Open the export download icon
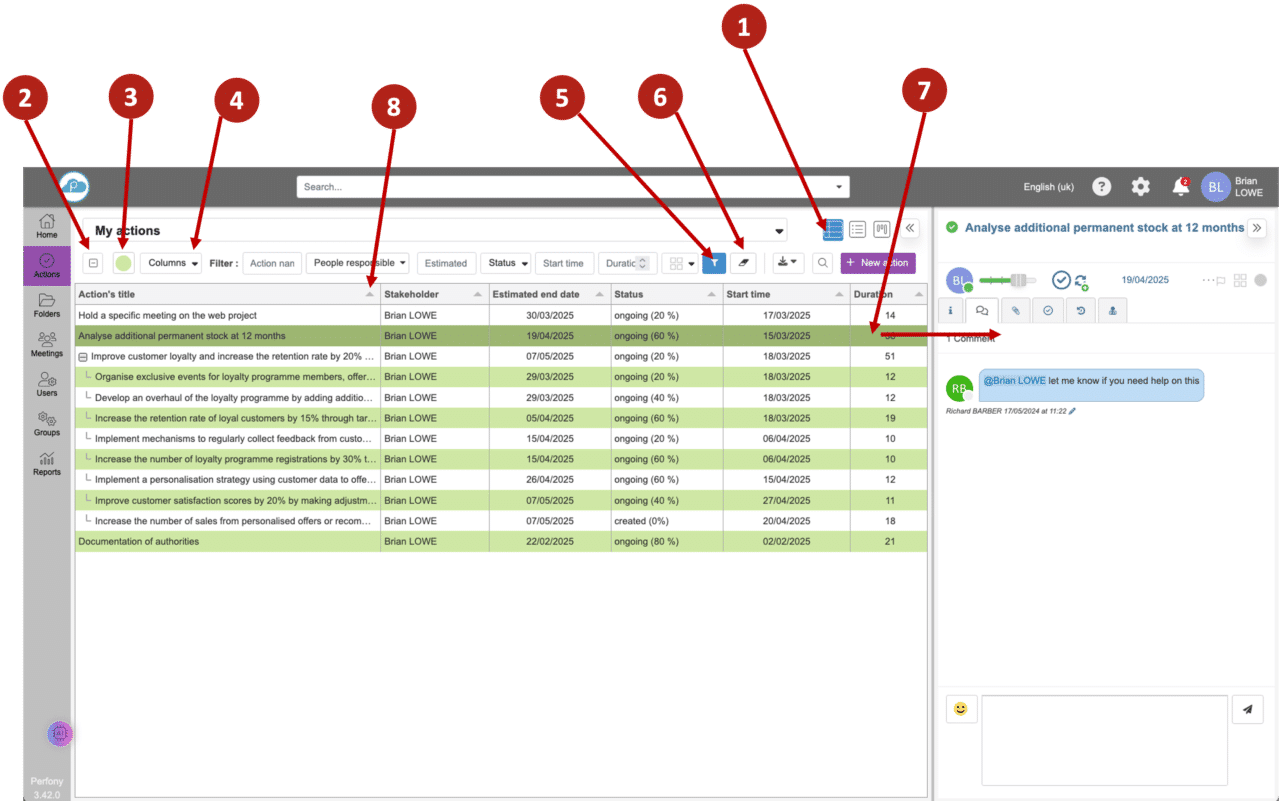The height and width of the screenshot is (801, 1280). click(786, 262)
